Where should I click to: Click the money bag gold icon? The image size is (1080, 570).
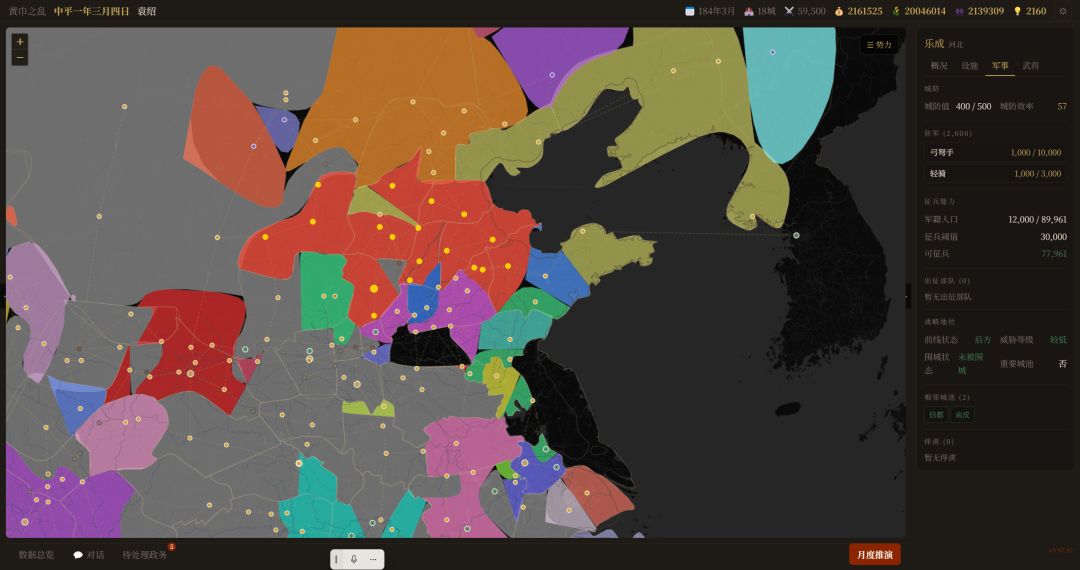[x=839, y=11]
